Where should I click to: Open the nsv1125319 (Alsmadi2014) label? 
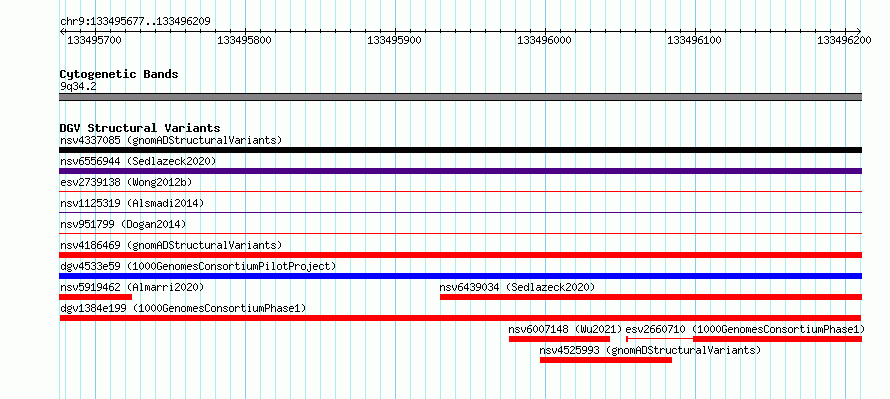[132, 203]
